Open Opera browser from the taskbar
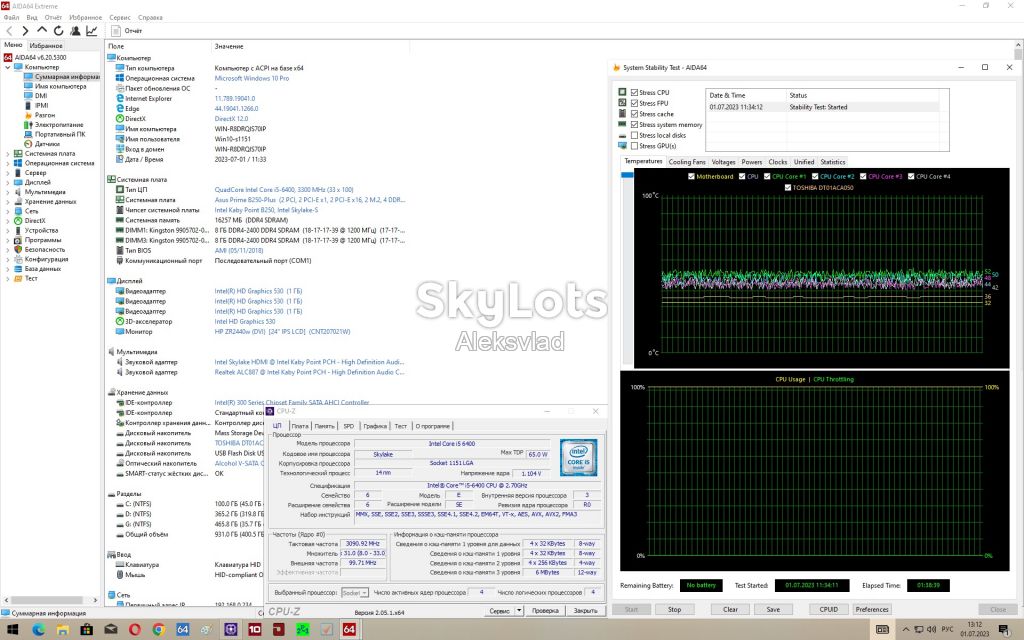 point(135,630)
